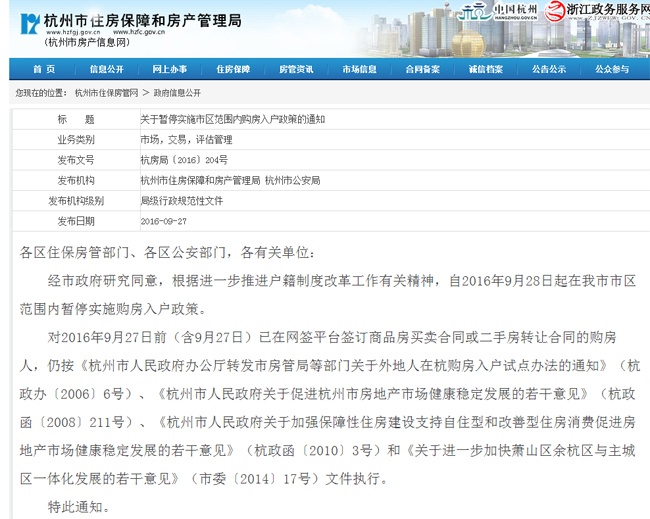Open 市场信息 in the navigation bar
This screenshot has height=519, width=650.
point(359,69)
